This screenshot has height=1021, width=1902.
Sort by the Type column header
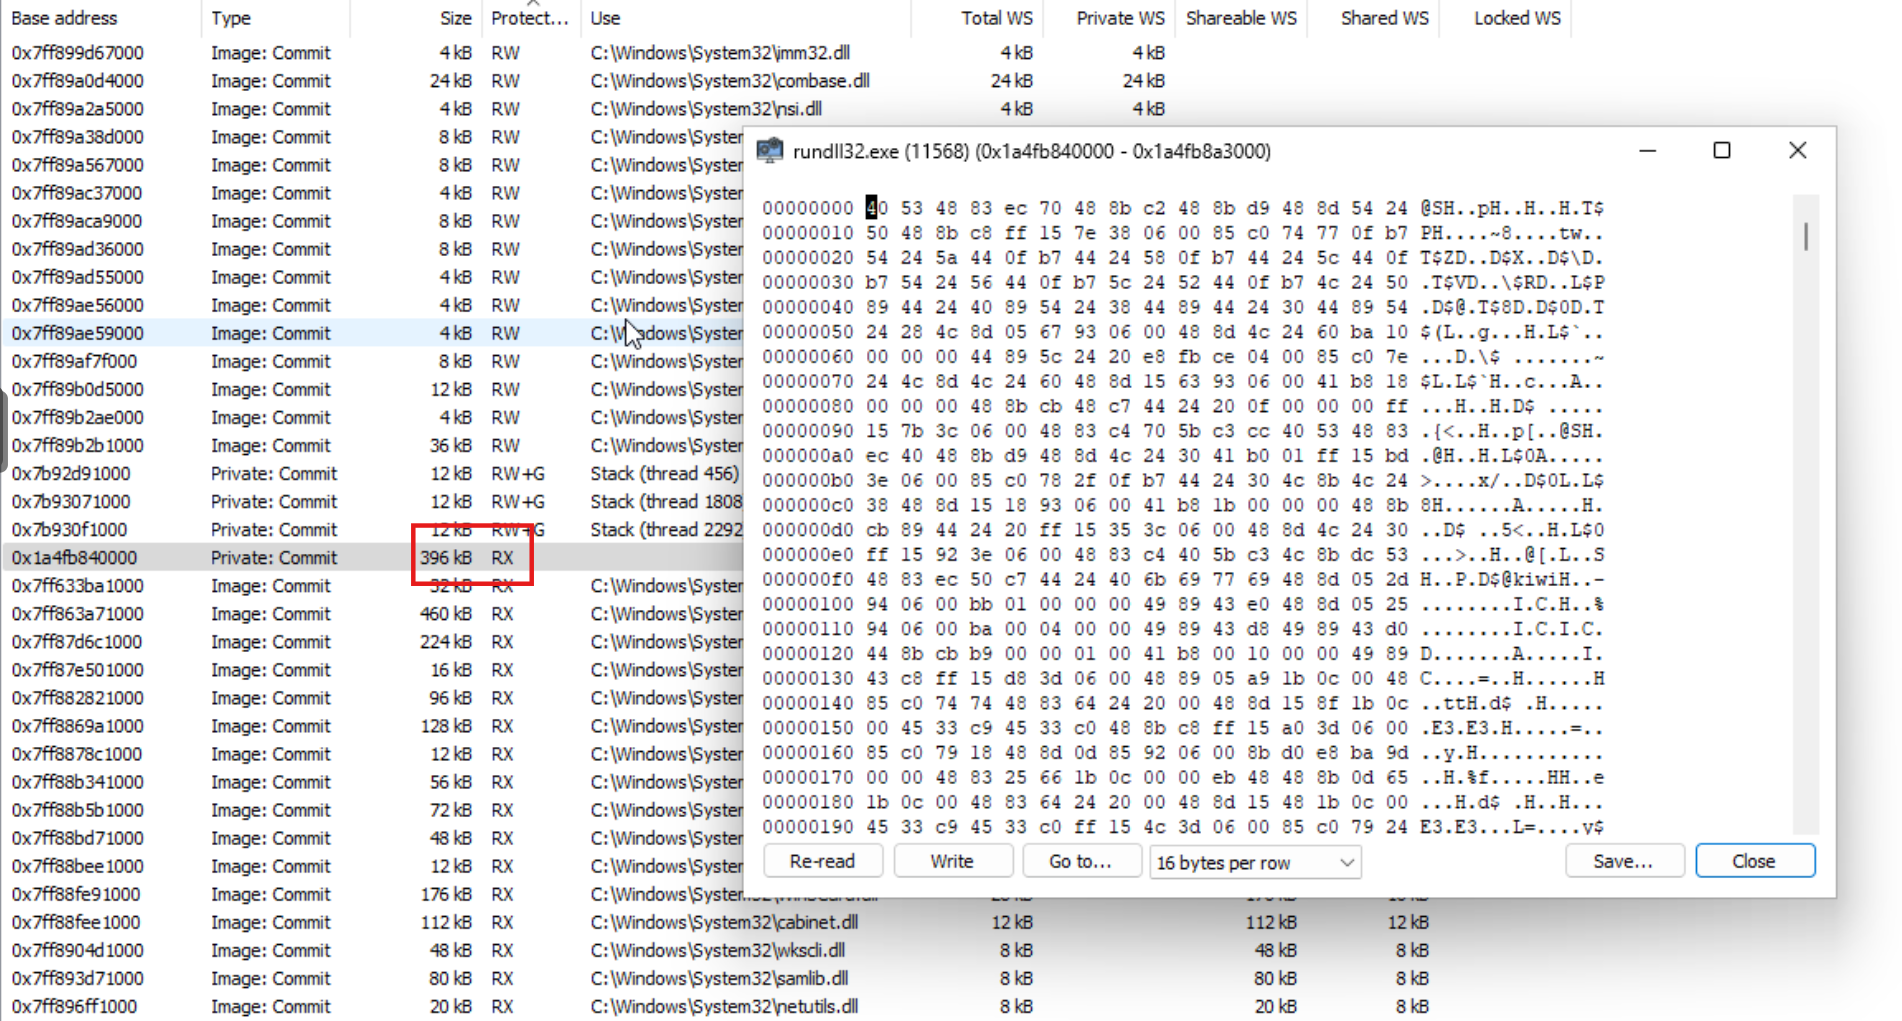[x=231, y=18]
